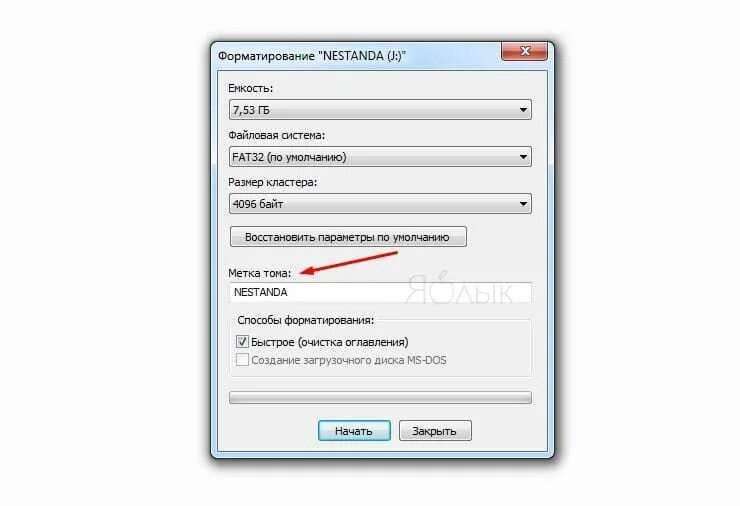
Task: Click Восстановить параметры по умолчанию button
Action: click(x=348, y=237)
